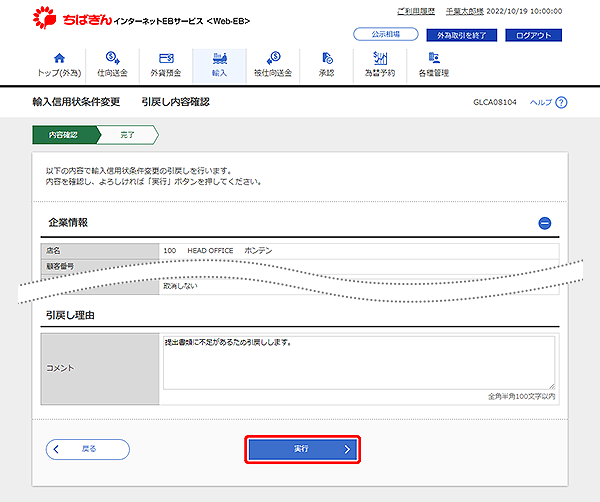Click the Chibagin flower logo

click(44, 18)
